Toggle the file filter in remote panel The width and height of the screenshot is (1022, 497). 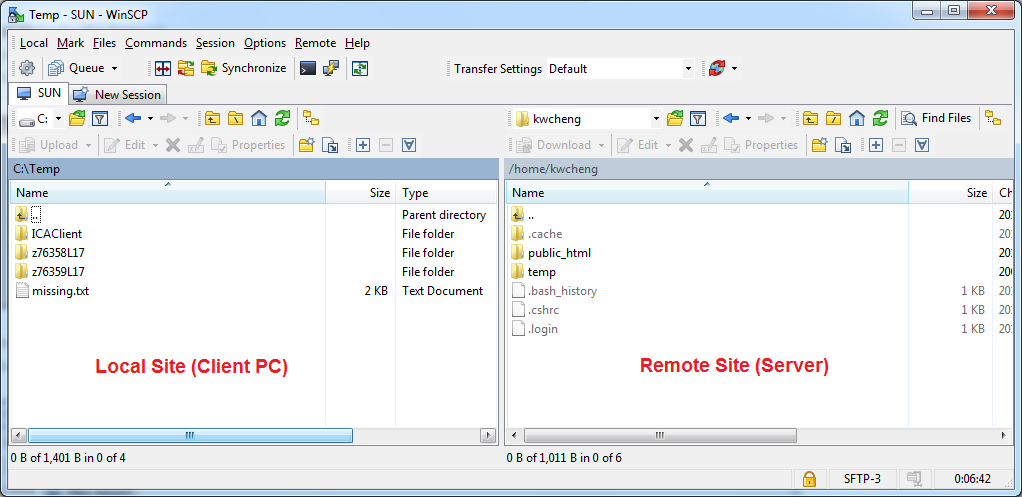(699, 118)
